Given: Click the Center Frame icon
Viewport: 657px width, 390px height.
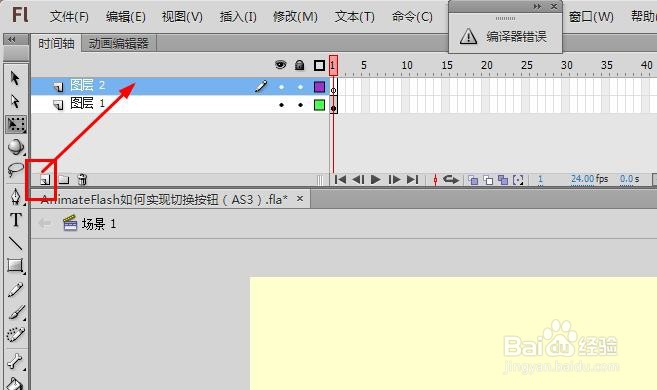Looking at the screenshot, I should [x=435, y=180].
